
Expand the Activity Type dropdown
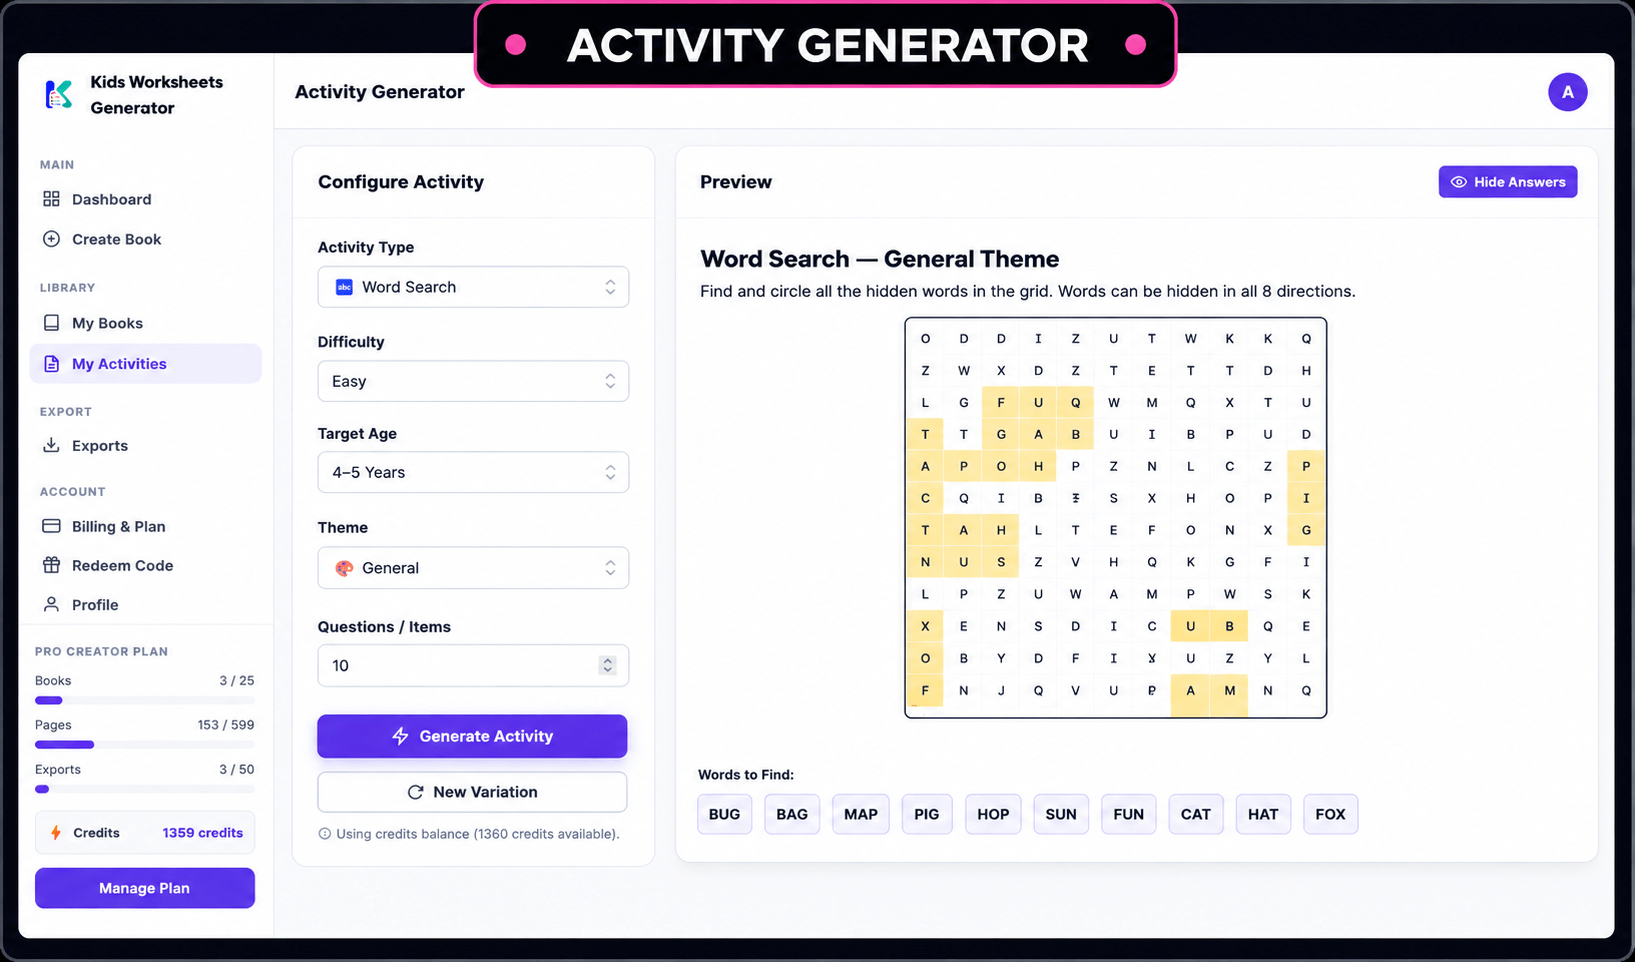point(473,287)
